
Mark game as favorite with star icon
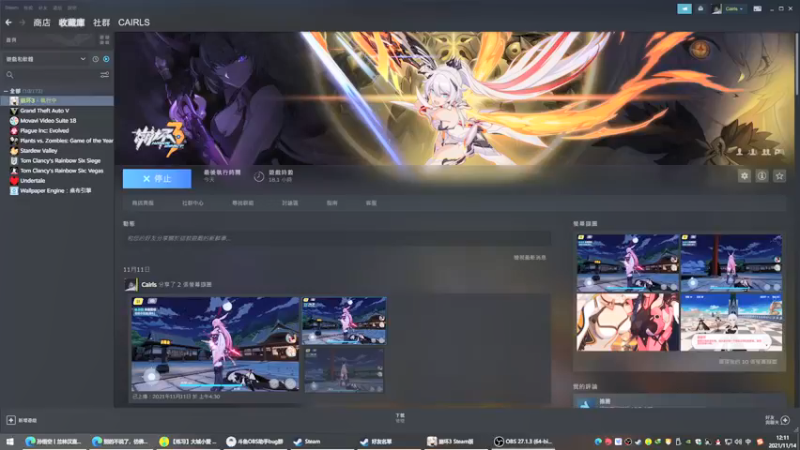point(779,176)
